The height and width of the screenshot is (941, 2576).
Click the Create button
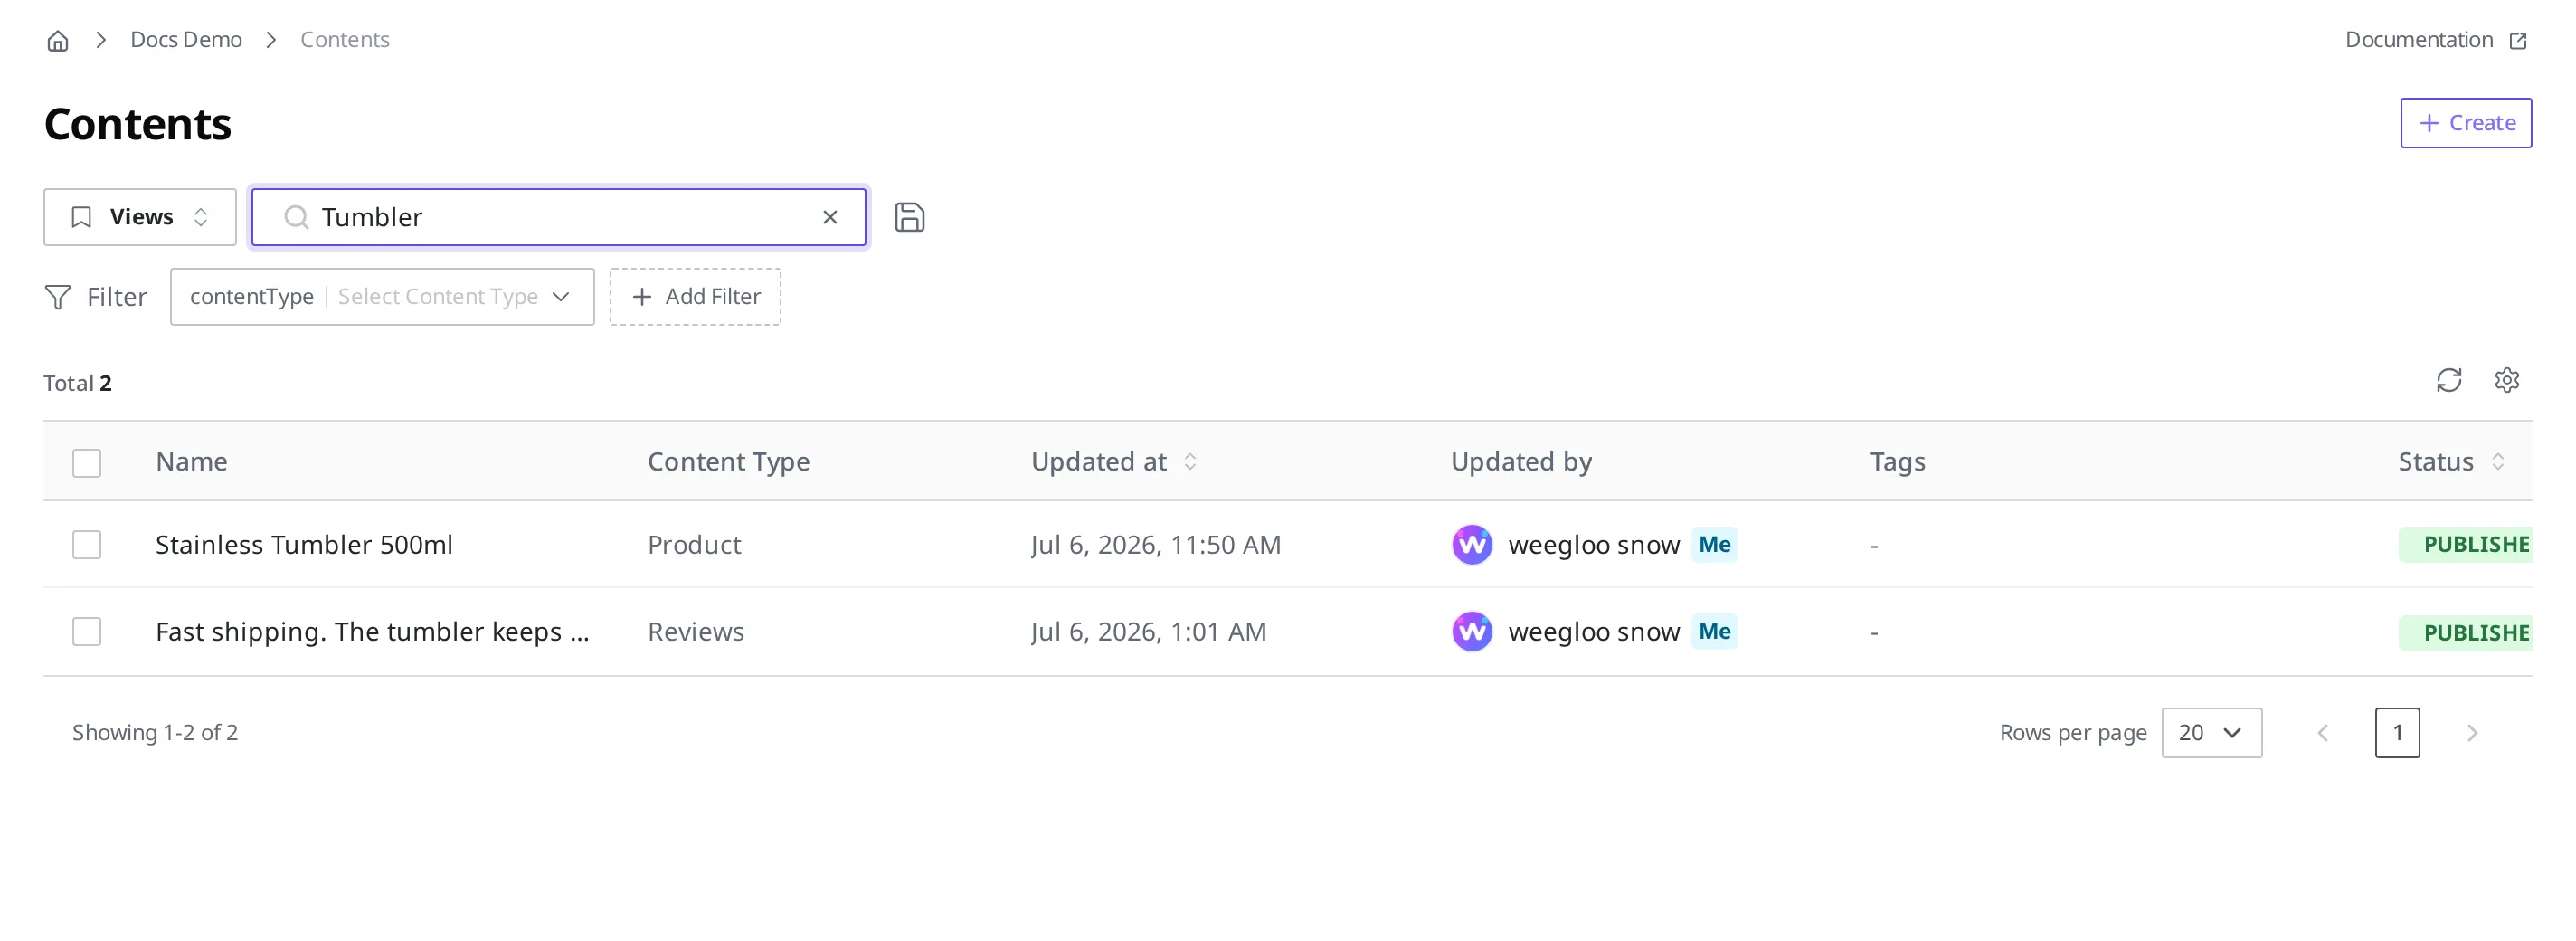point(2465,123)
